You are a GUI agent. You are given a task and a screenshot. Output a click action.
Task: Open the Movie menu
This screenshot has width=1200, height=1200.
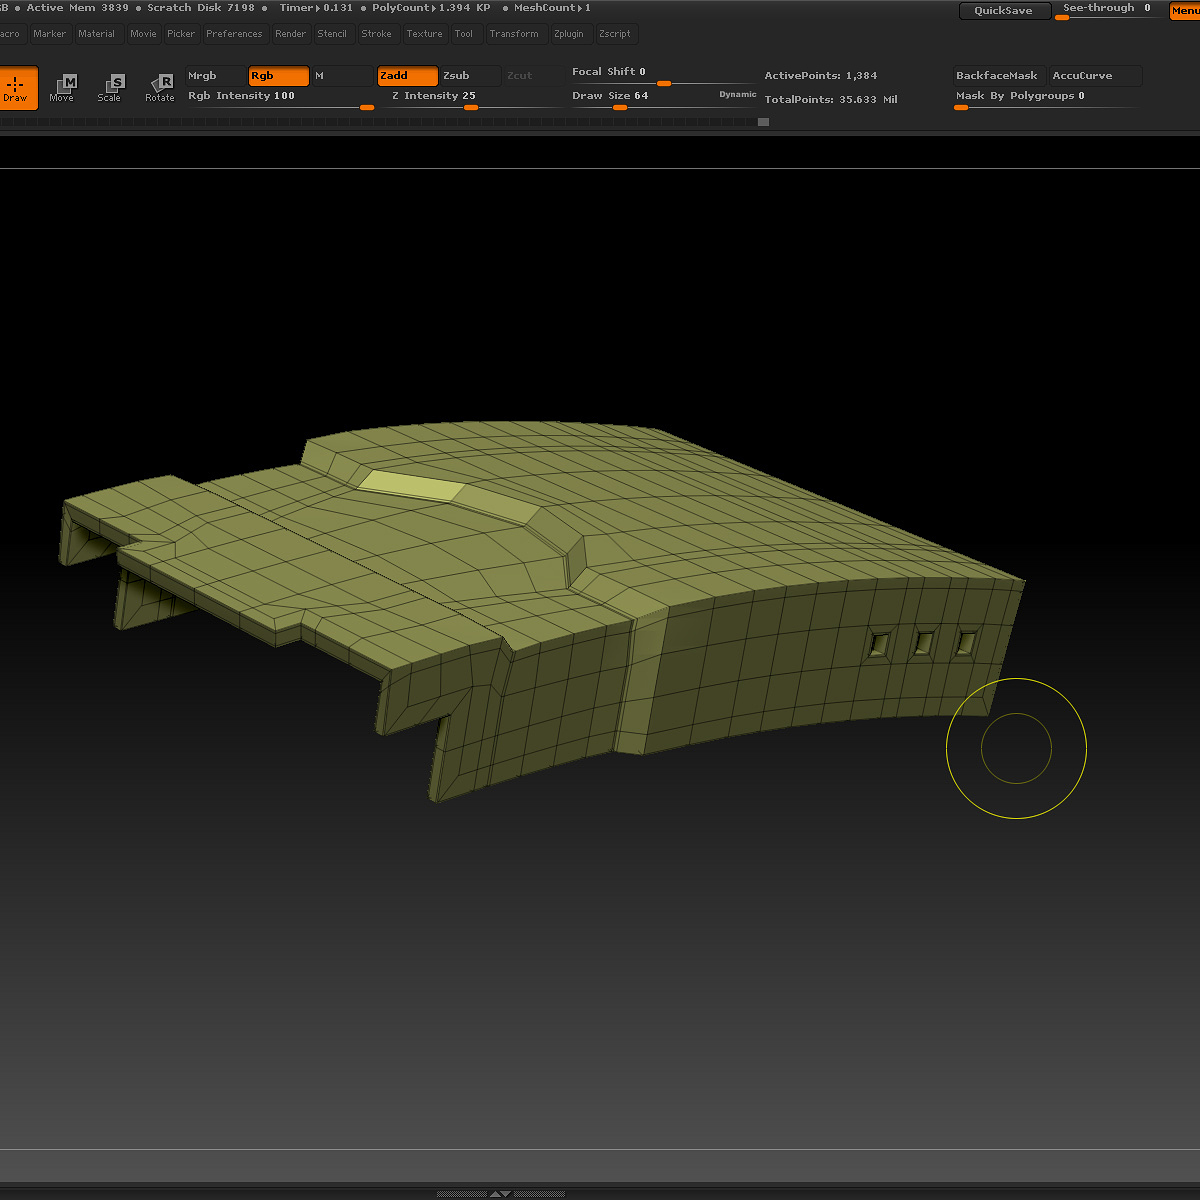click(143, 34)
